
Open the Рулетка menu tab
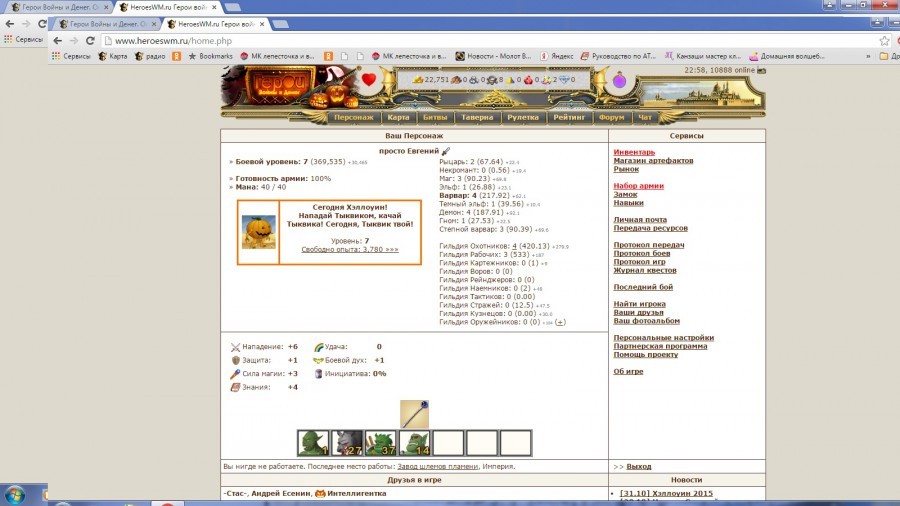click(523, 117)
